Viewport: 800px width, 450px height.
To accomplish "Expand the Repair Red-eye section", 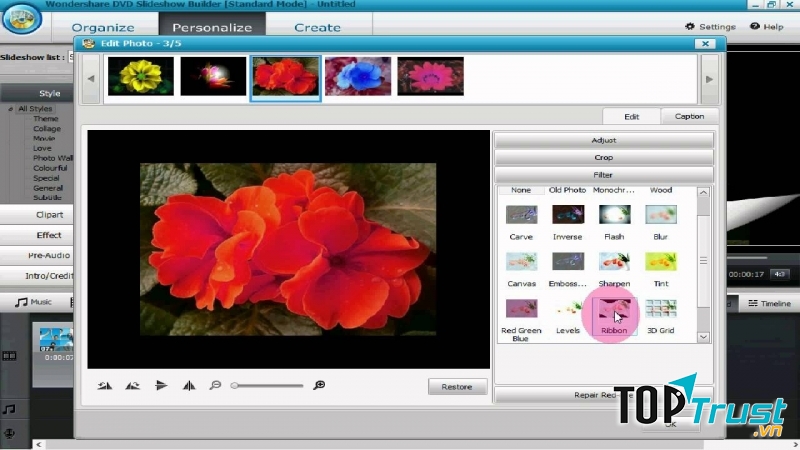I will pyautogui.click(x=604, y=395).
